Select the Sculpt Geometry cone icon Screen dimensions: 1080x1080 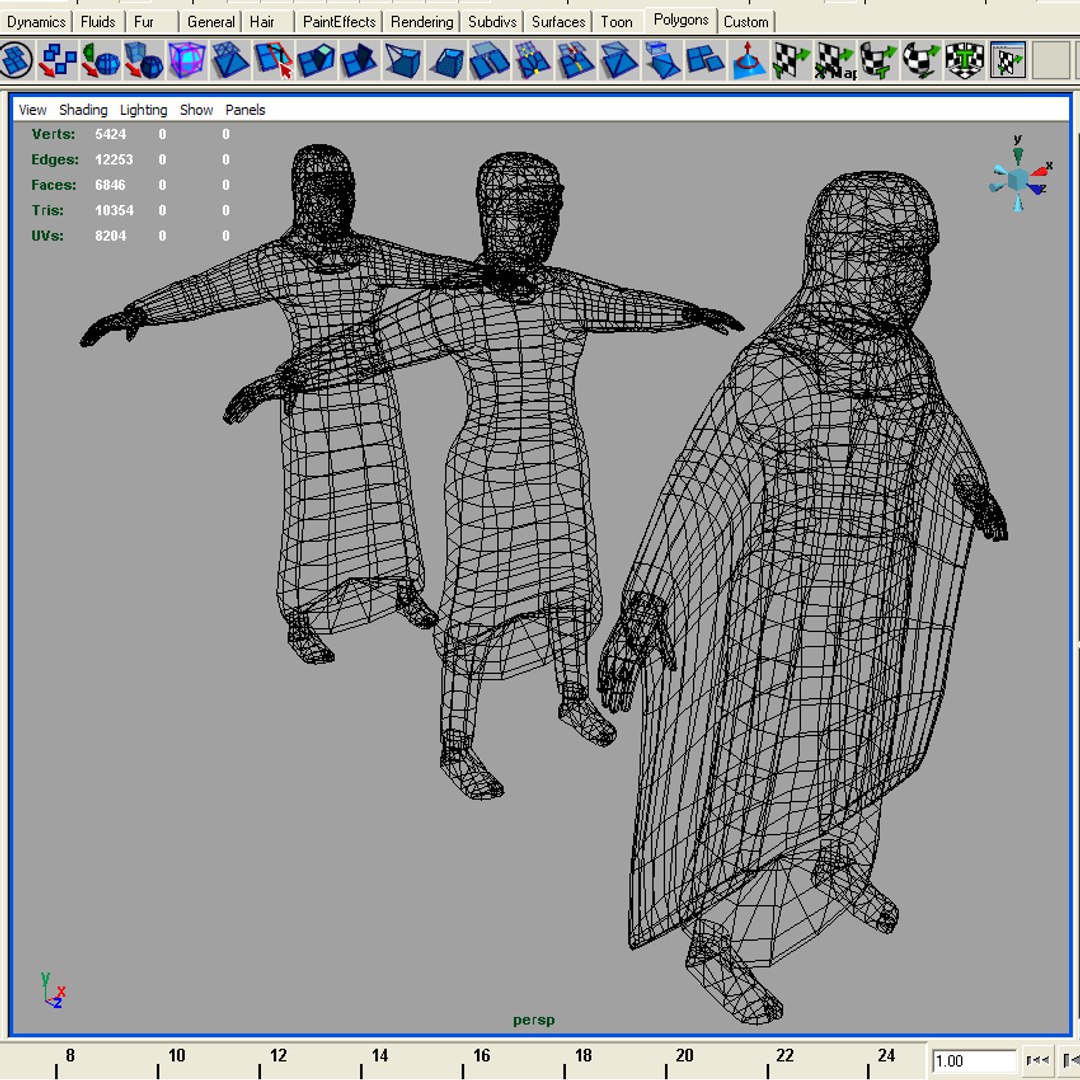(748, 60)
